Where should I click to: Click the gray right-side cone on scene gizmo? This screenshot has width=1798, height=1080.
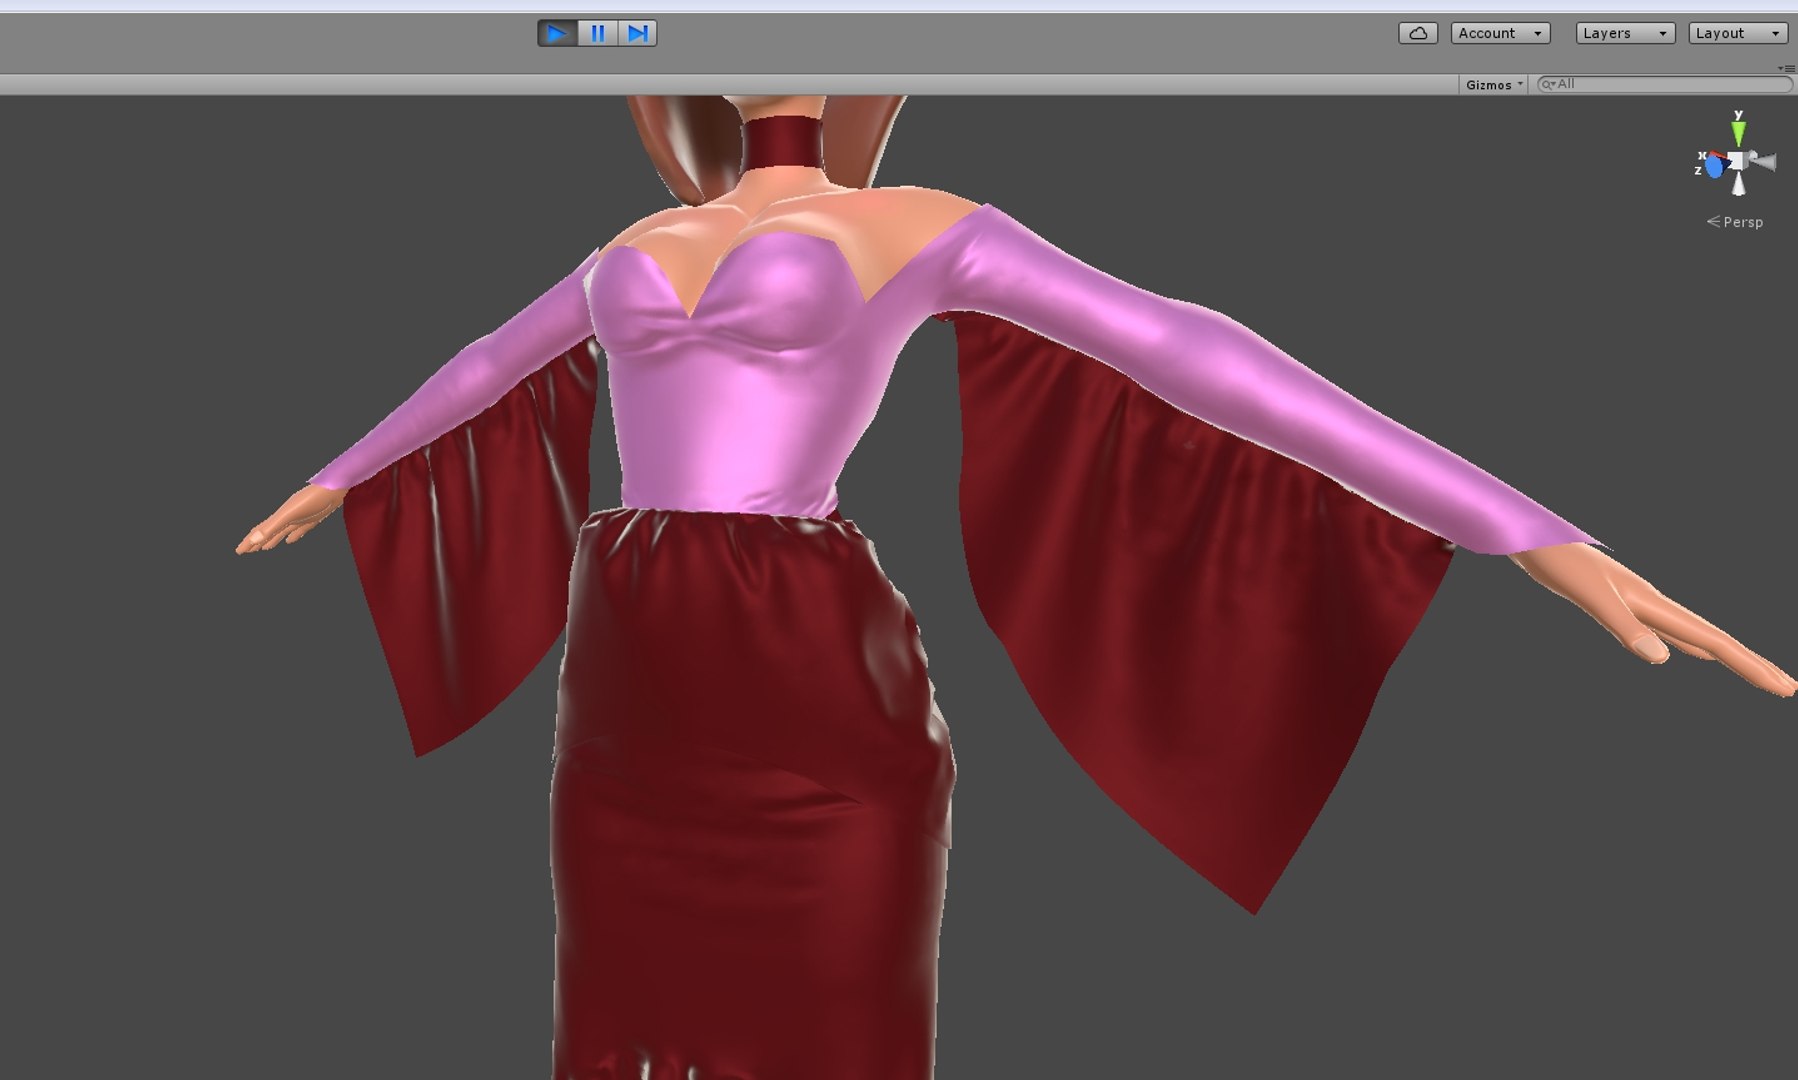1765,161
